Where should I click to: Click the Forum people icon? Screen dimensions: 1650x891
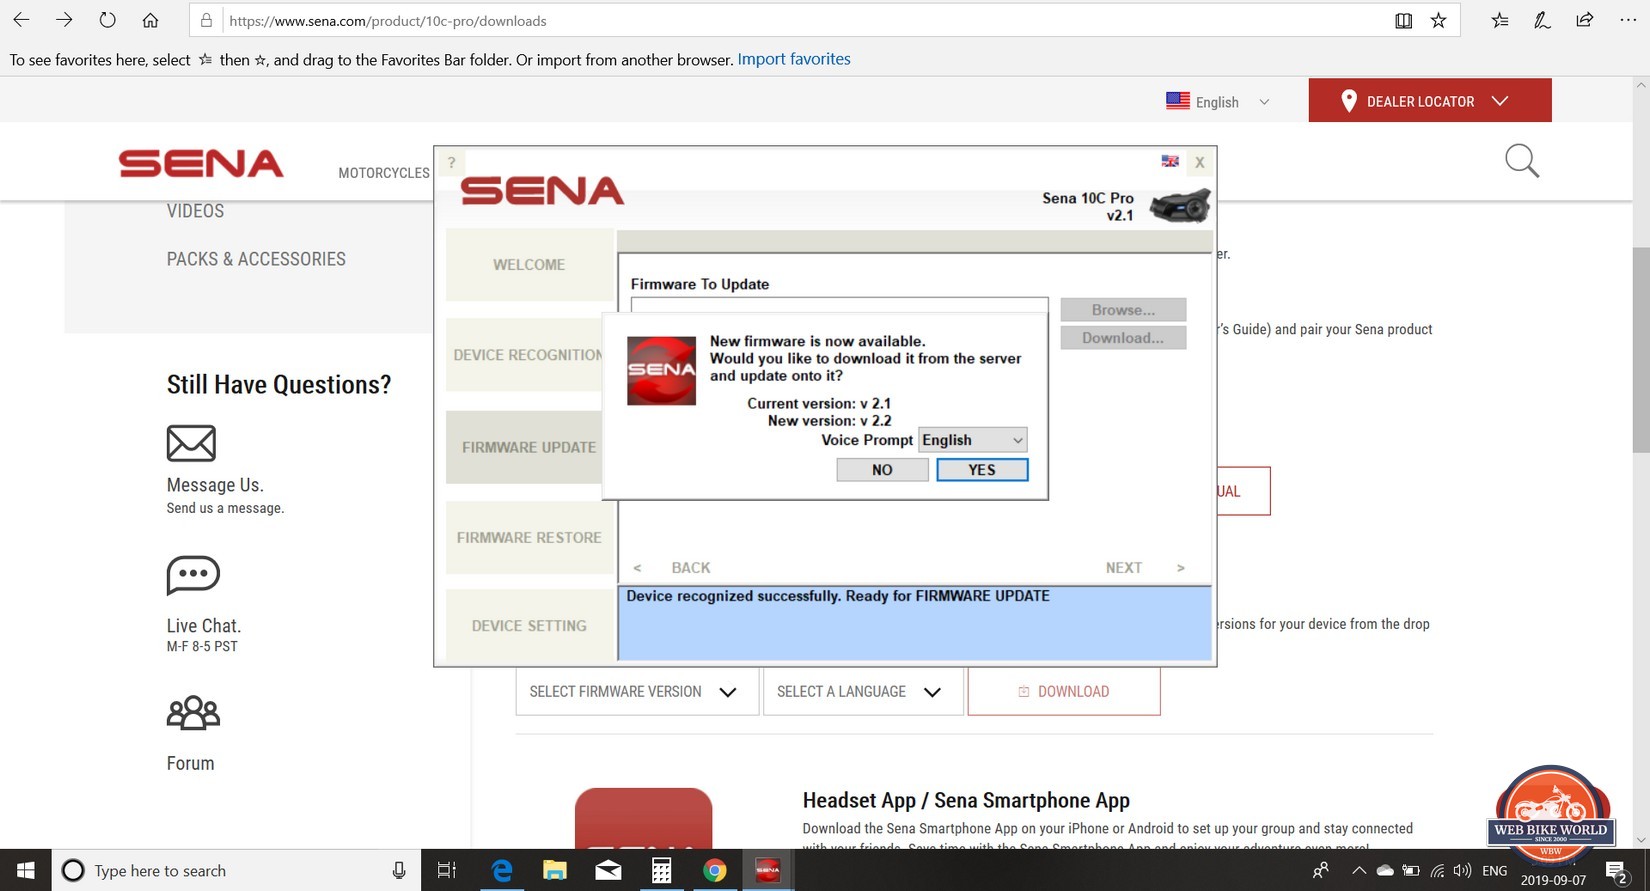(193, 713)
